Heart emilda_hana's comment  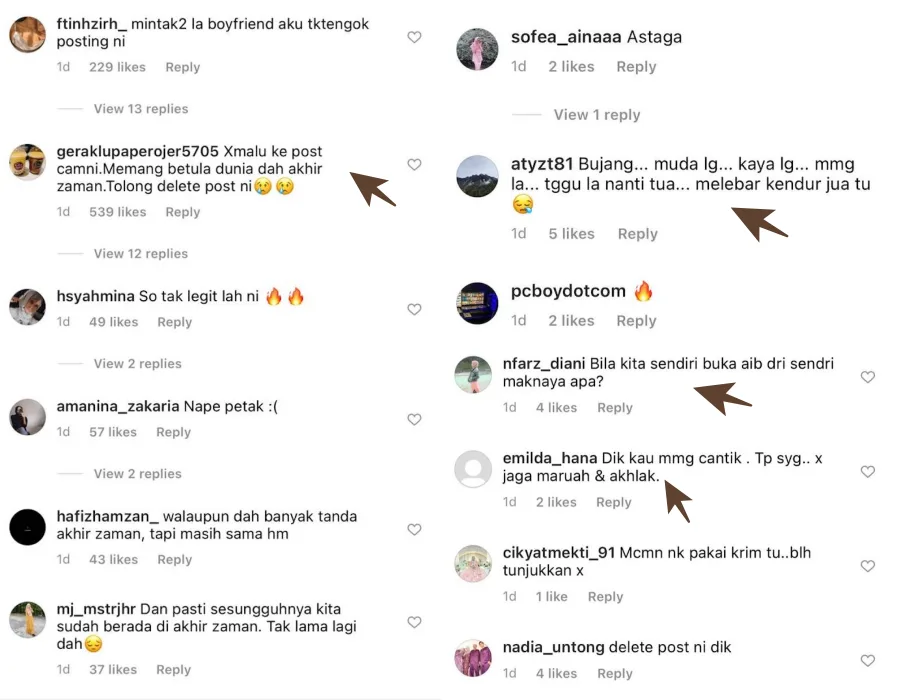[x=868, y=471]
